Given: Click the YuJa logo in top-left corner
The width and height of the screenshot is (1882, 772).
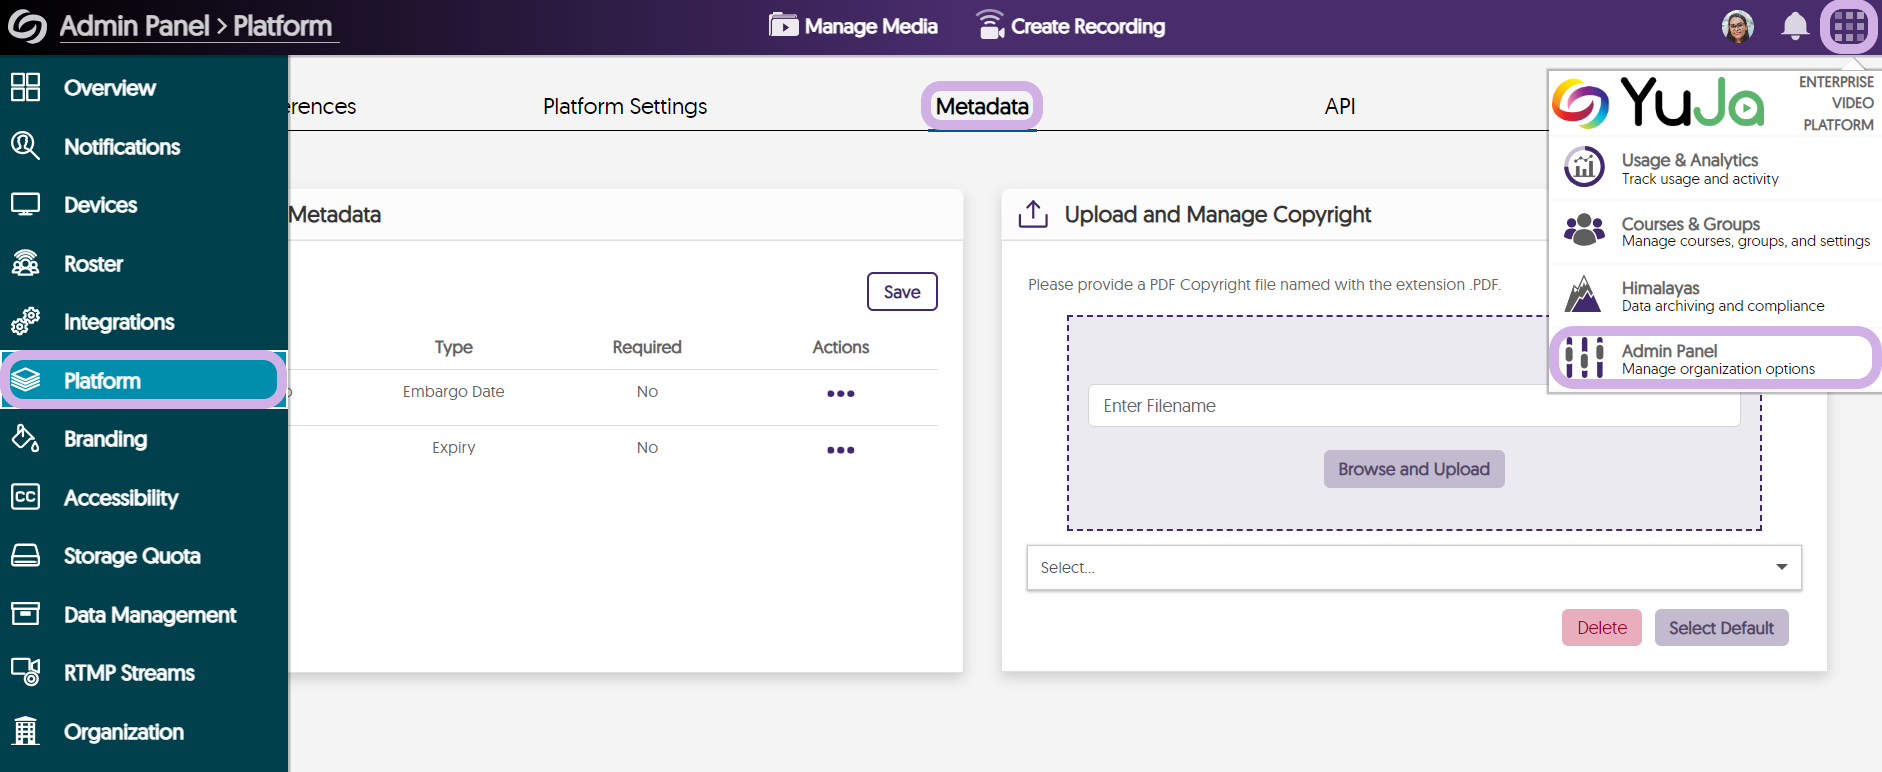Looking at the screenshot, I should [x=27, y=26].
